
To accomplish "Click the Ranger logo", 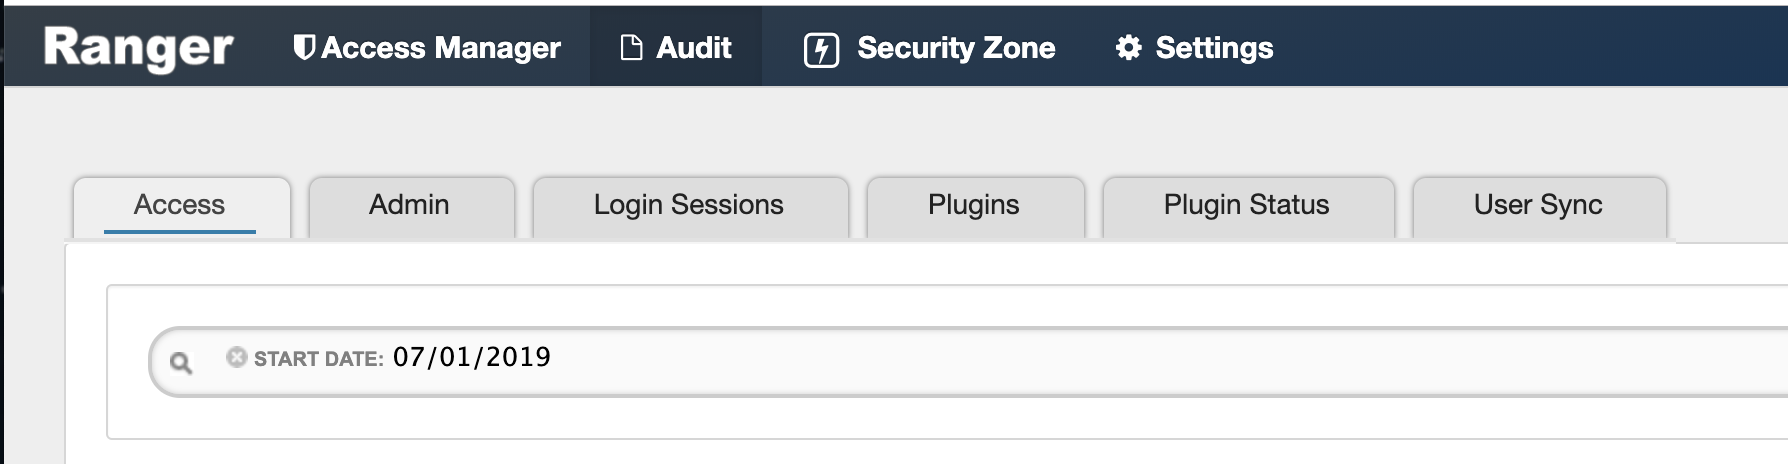I will click(x=138, y=48).
